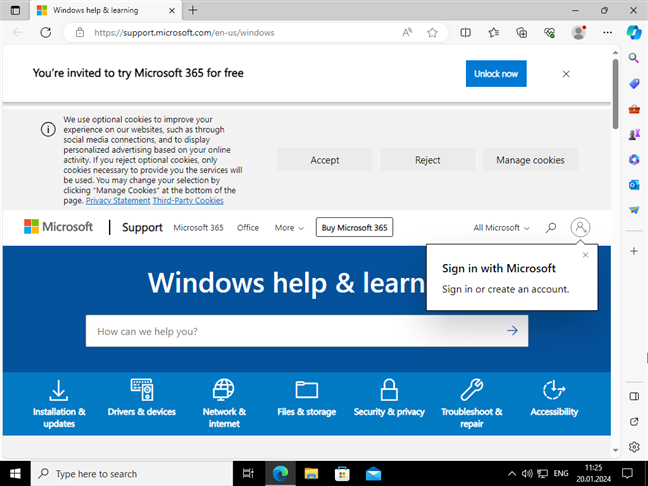The height and width of the screenshot is (486, 648).
Task: Open the sidebar Drop paper plane icon
Action: pyautogui.click(x=634, y=210)
